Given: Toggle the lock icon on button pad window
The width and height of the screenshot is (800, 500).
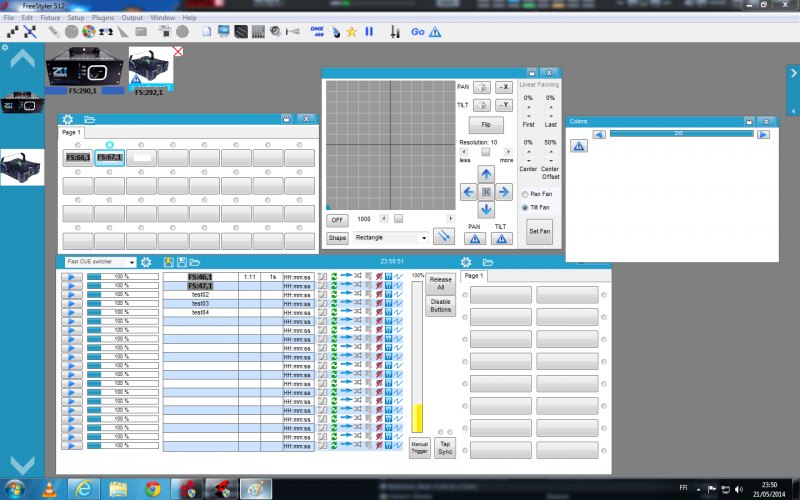Looking at the screenshot, I should (286, 119).
